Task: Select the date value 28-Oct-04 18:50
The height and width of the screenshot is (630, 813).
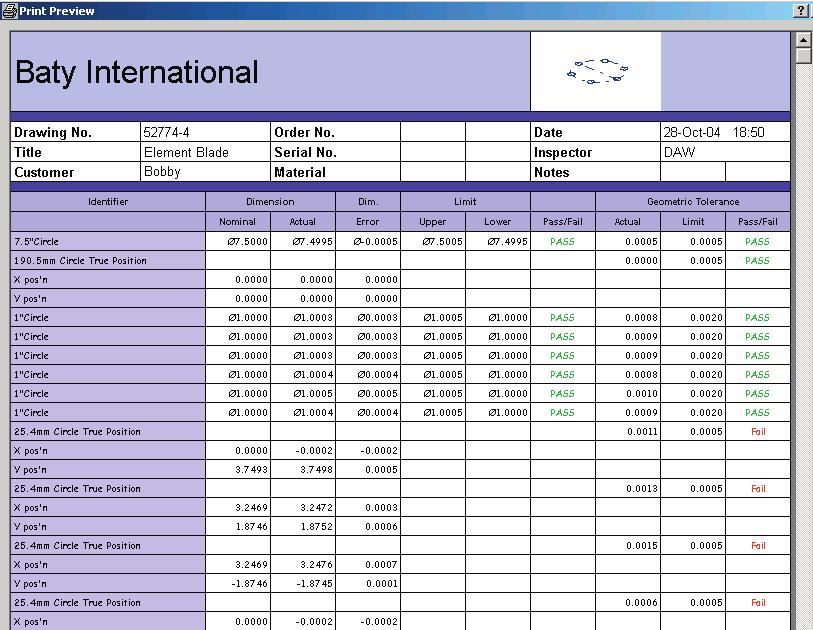Action: click(714, 132)
